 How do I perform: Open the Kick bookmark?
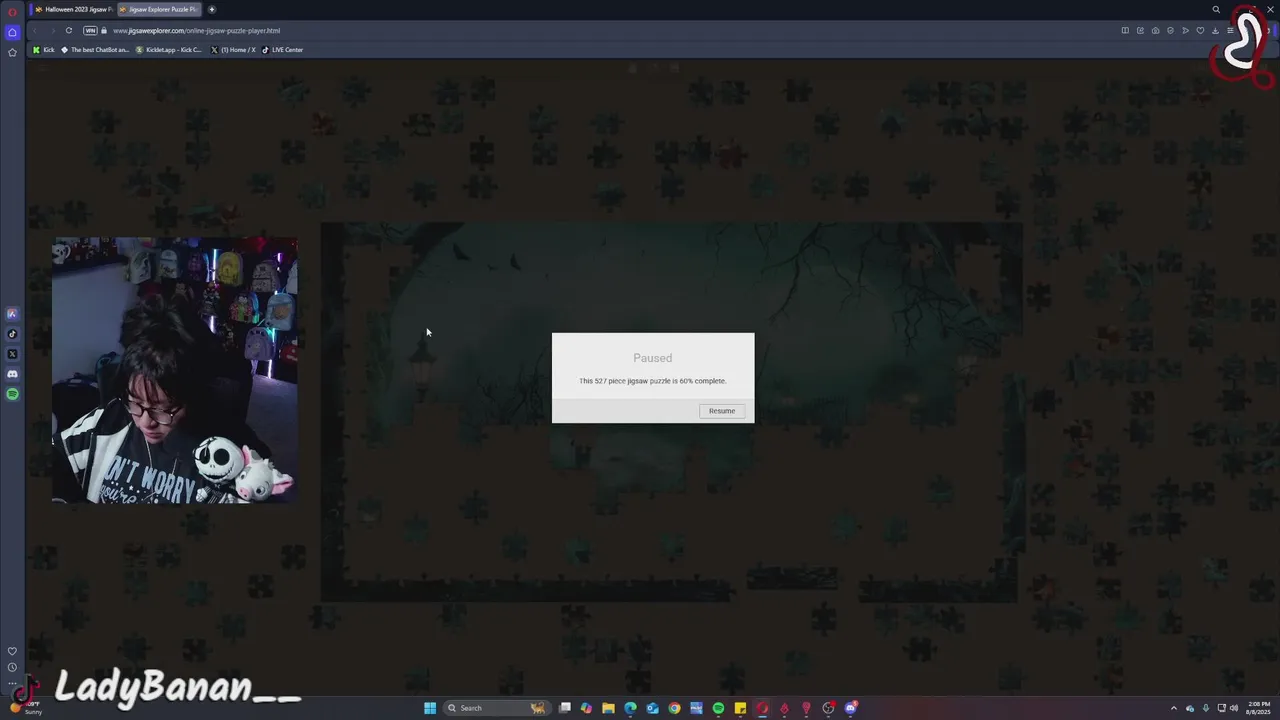click(x=44, y=50)
